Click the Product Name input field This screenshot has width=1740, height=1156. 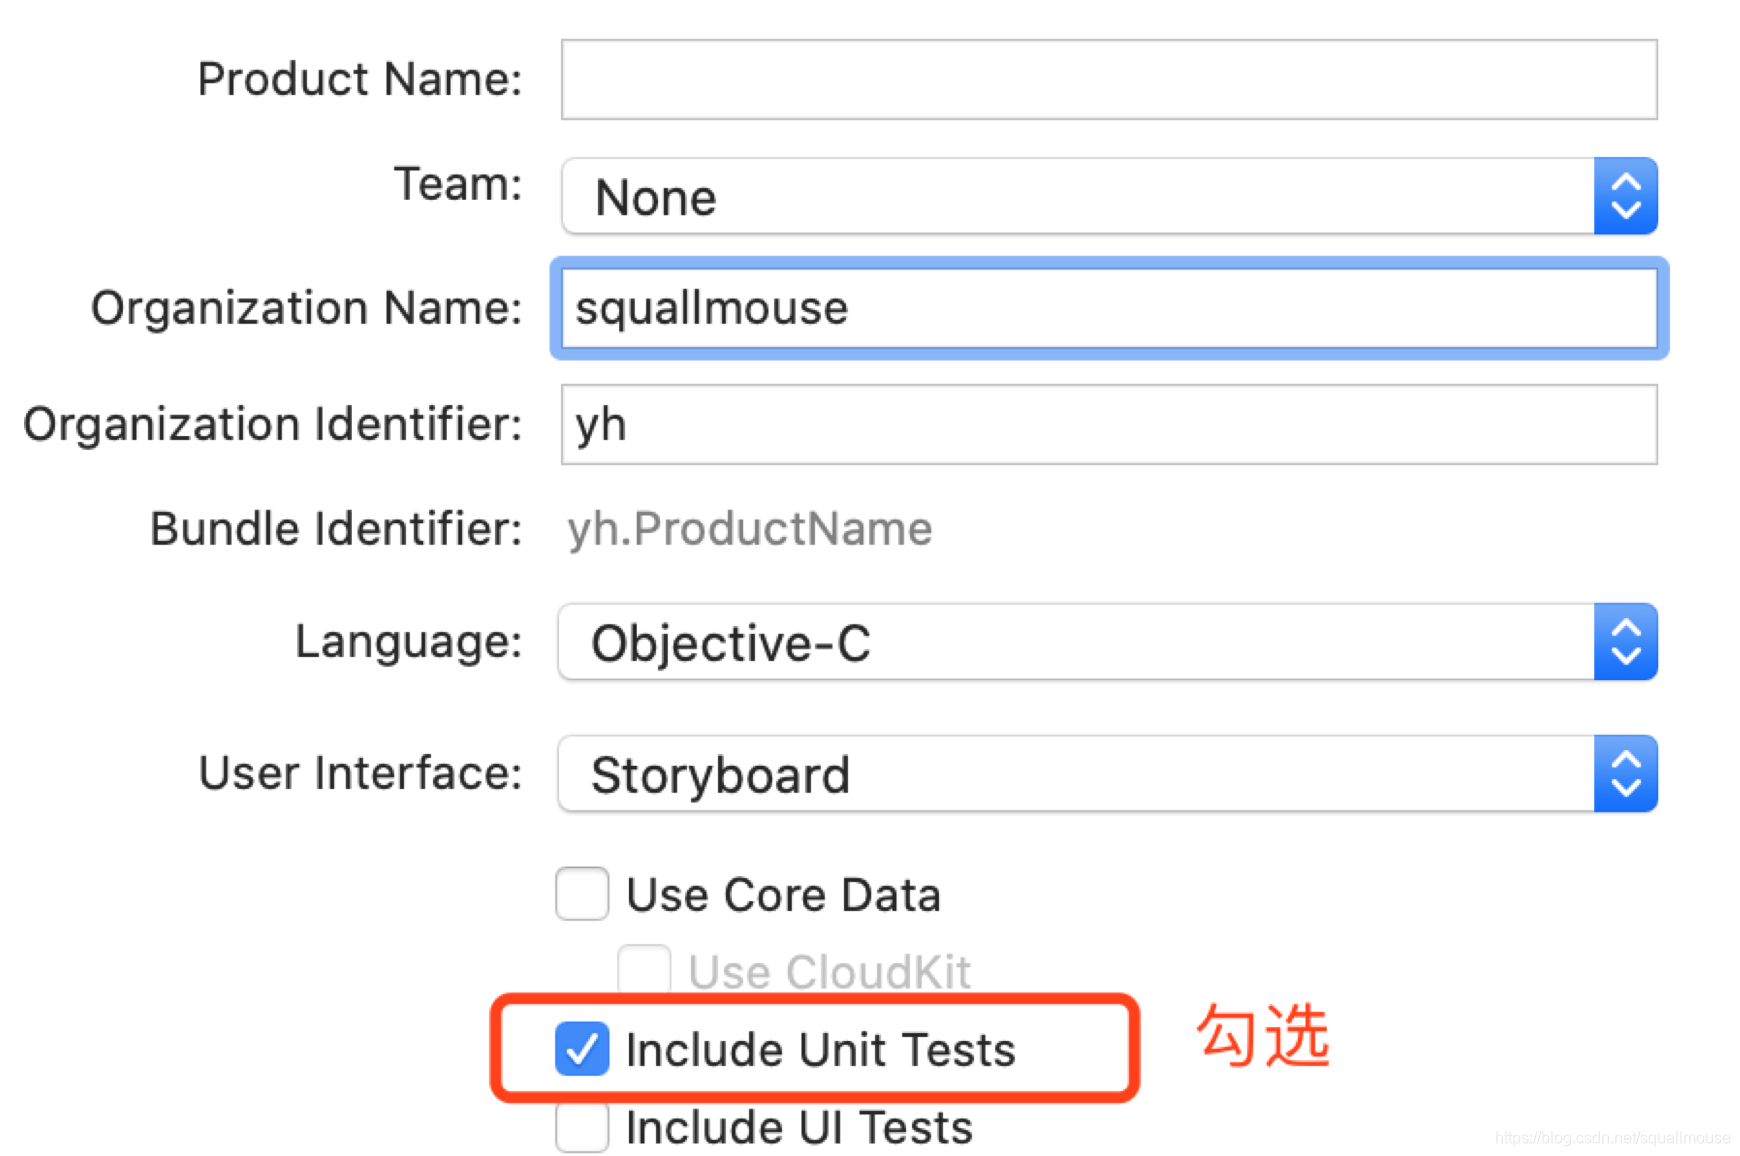point(1108,80)
